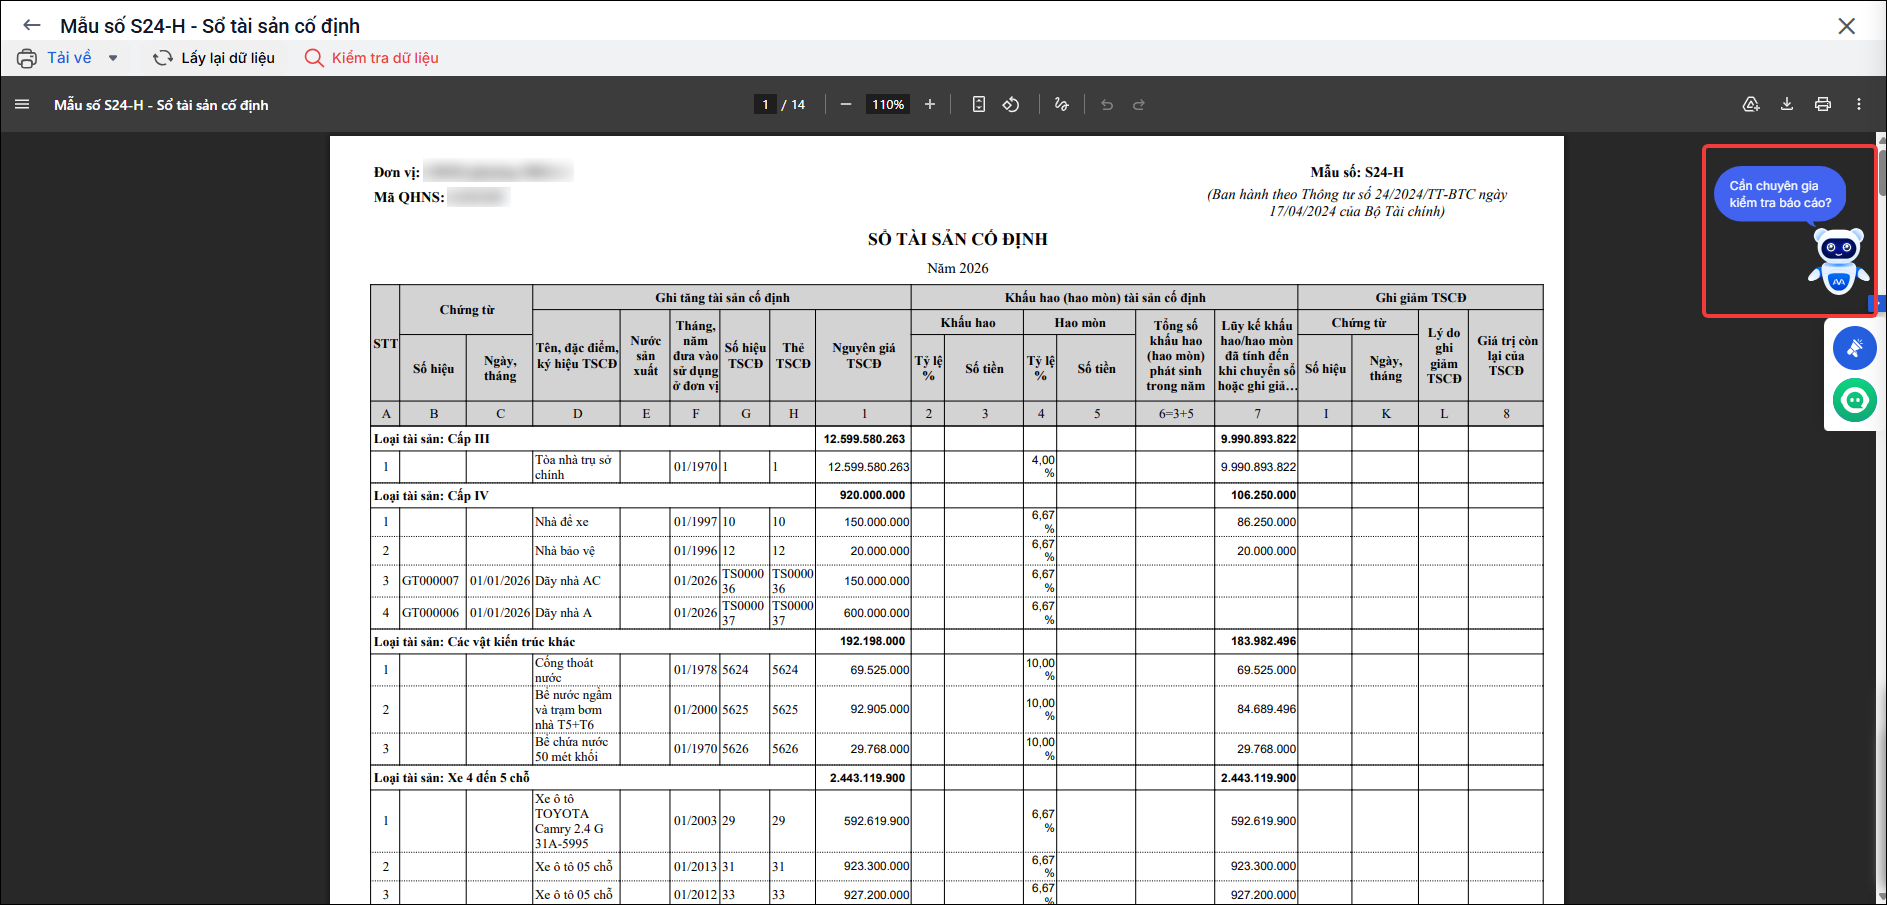Click the 12.599.580.263 Cấp III total

(864, 439)
